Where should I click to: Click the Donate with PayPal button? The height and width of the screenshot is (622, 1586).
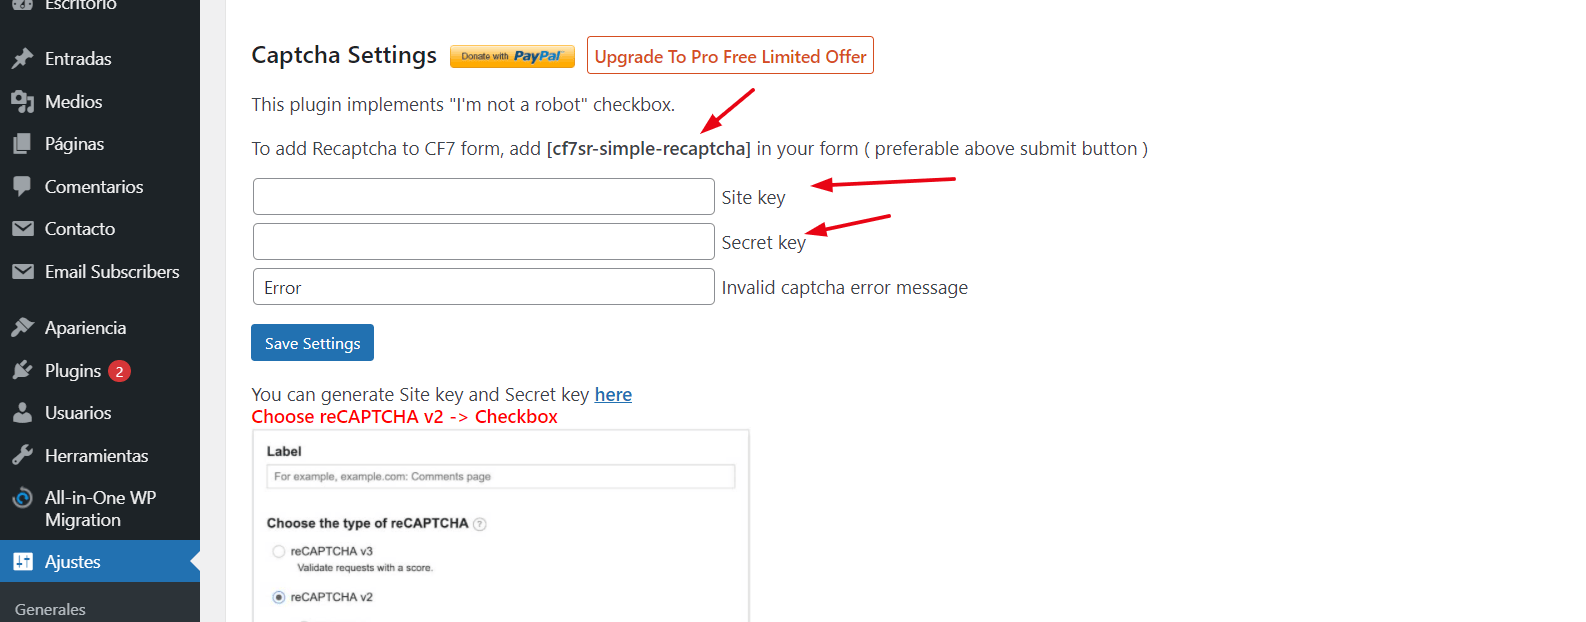point(512,57)
